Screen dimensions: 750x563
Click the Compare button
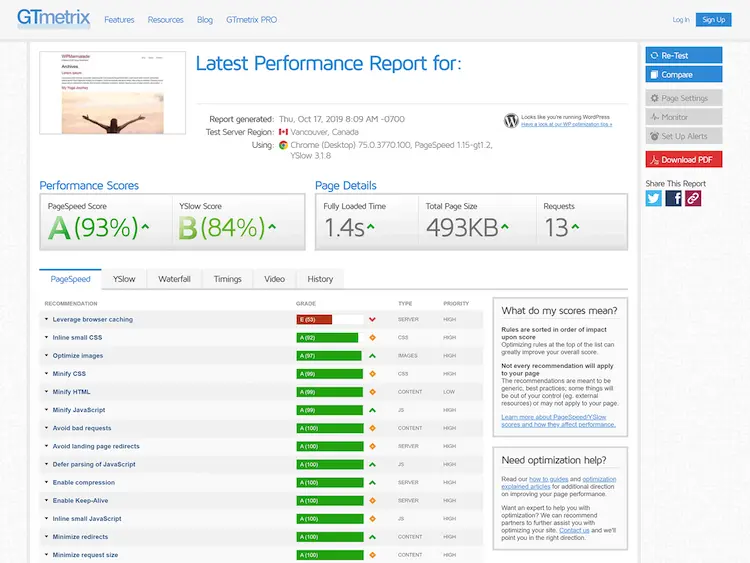click(684, 75)
